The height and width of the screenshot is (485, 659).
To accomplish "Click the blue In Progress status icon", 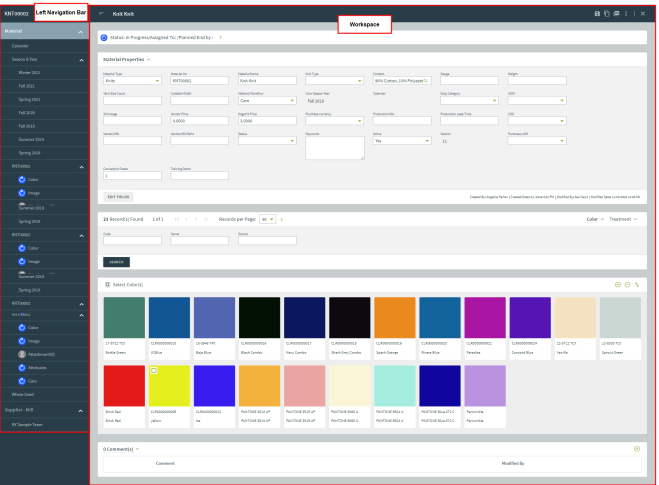I will [x=104, y=36].
